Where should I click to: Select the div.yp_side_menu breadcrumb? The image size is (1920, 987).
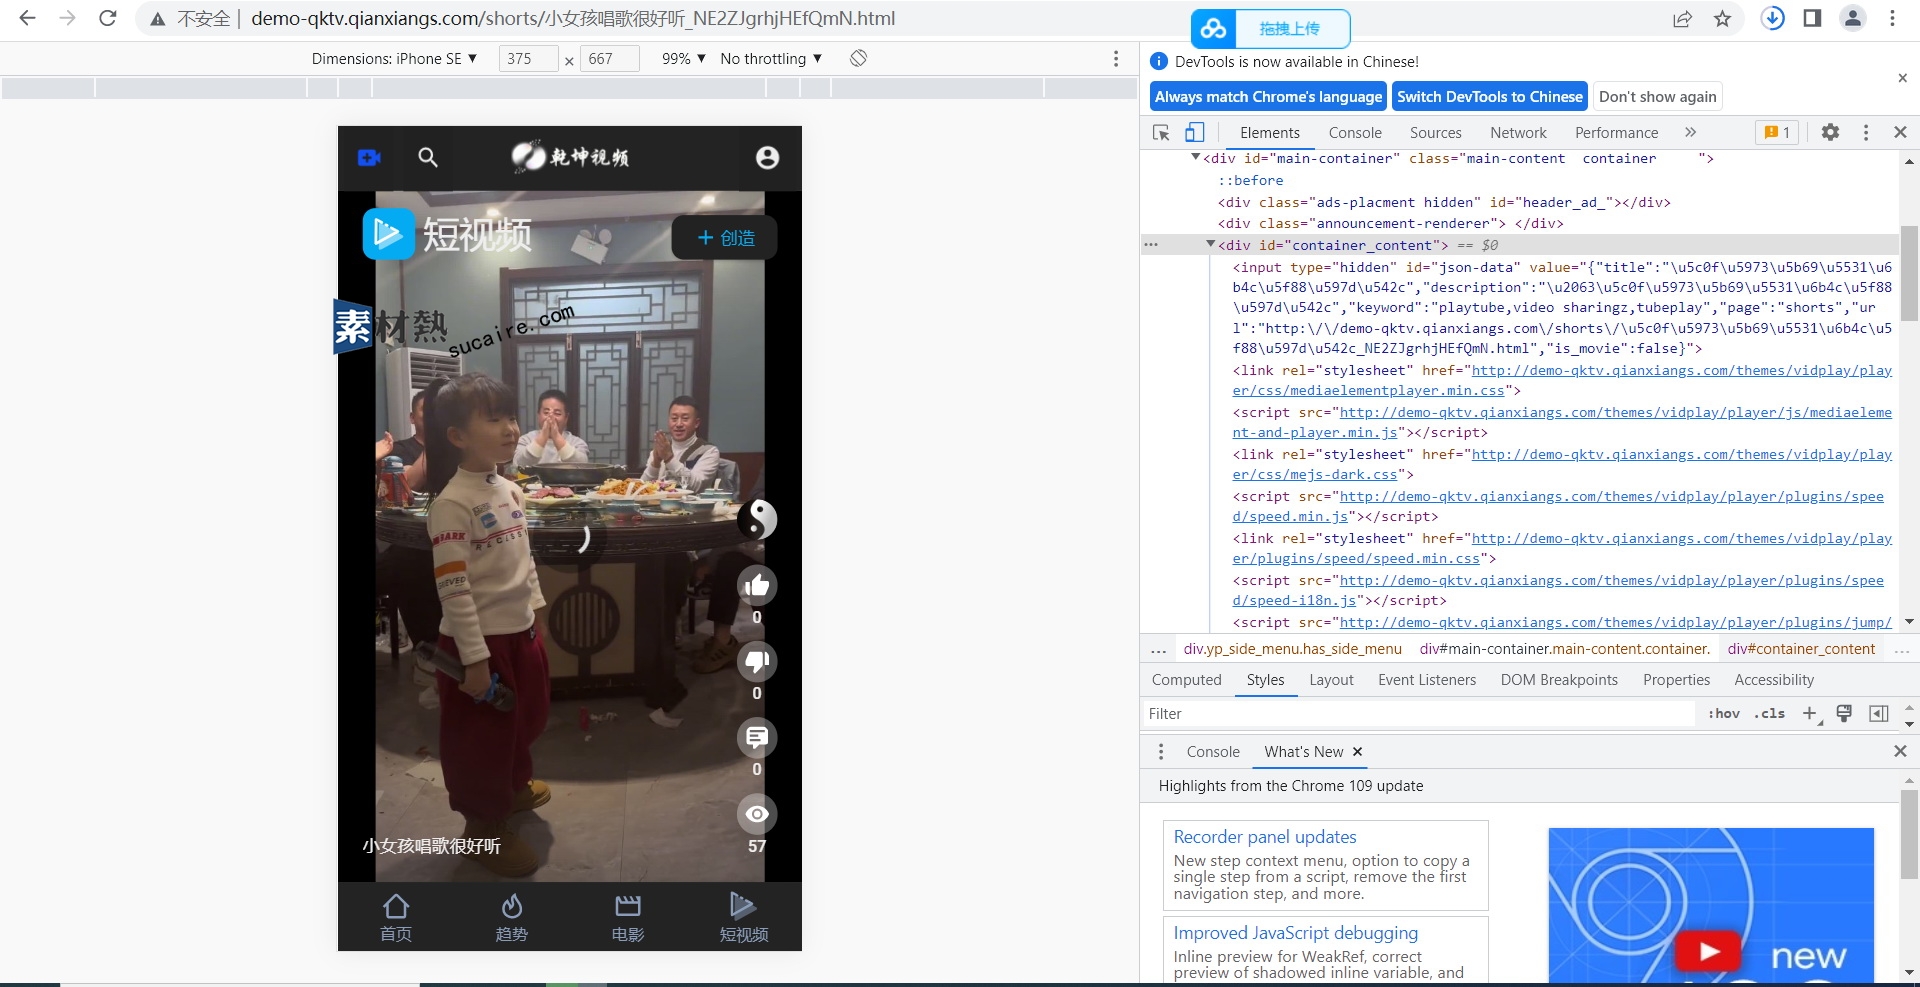[x=1292, y=649]
